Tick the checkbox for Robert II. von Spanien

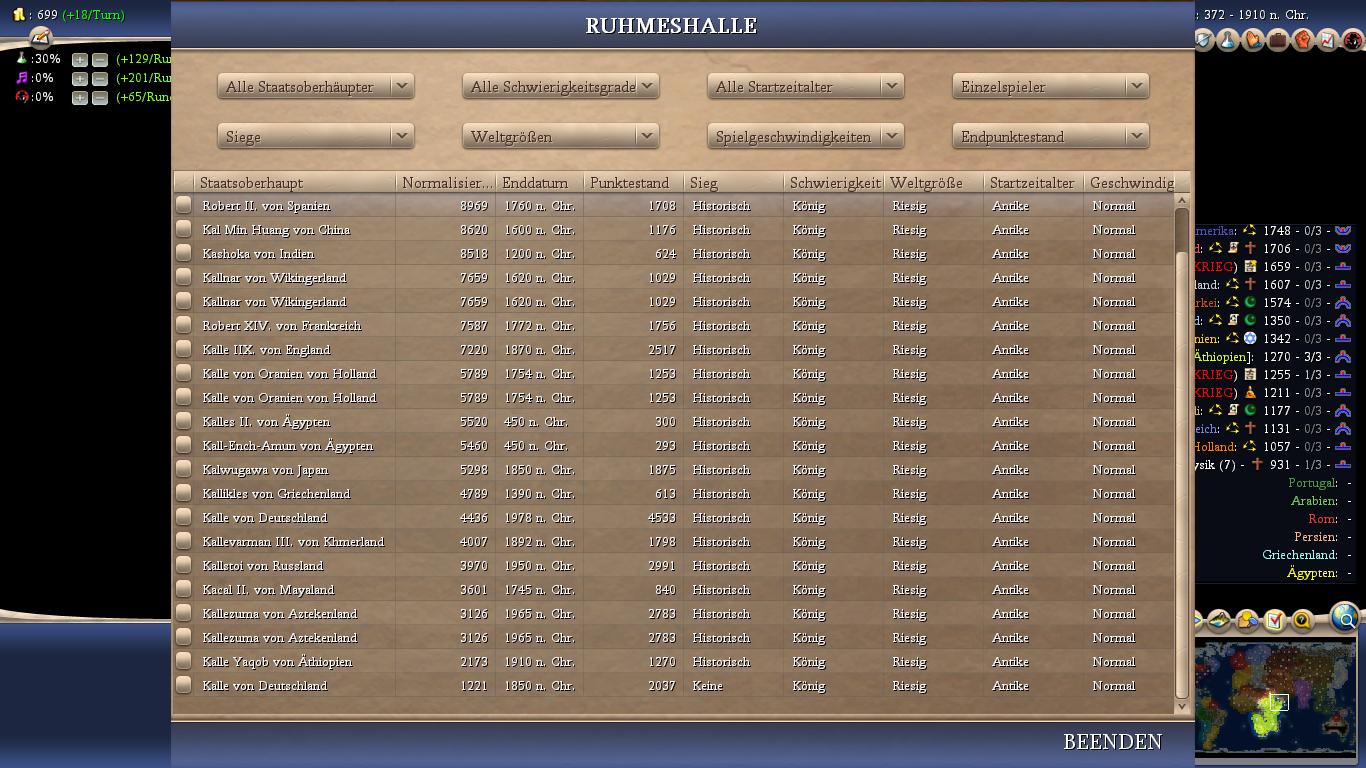click(x=183, y=205)
